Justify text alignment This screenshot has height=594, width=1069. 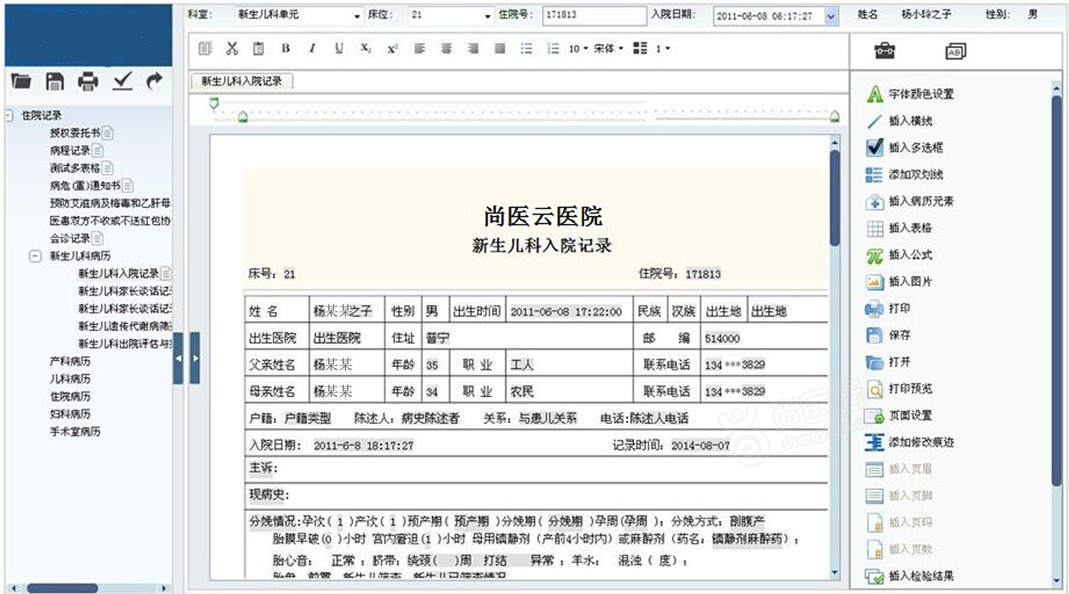(500, 48)
